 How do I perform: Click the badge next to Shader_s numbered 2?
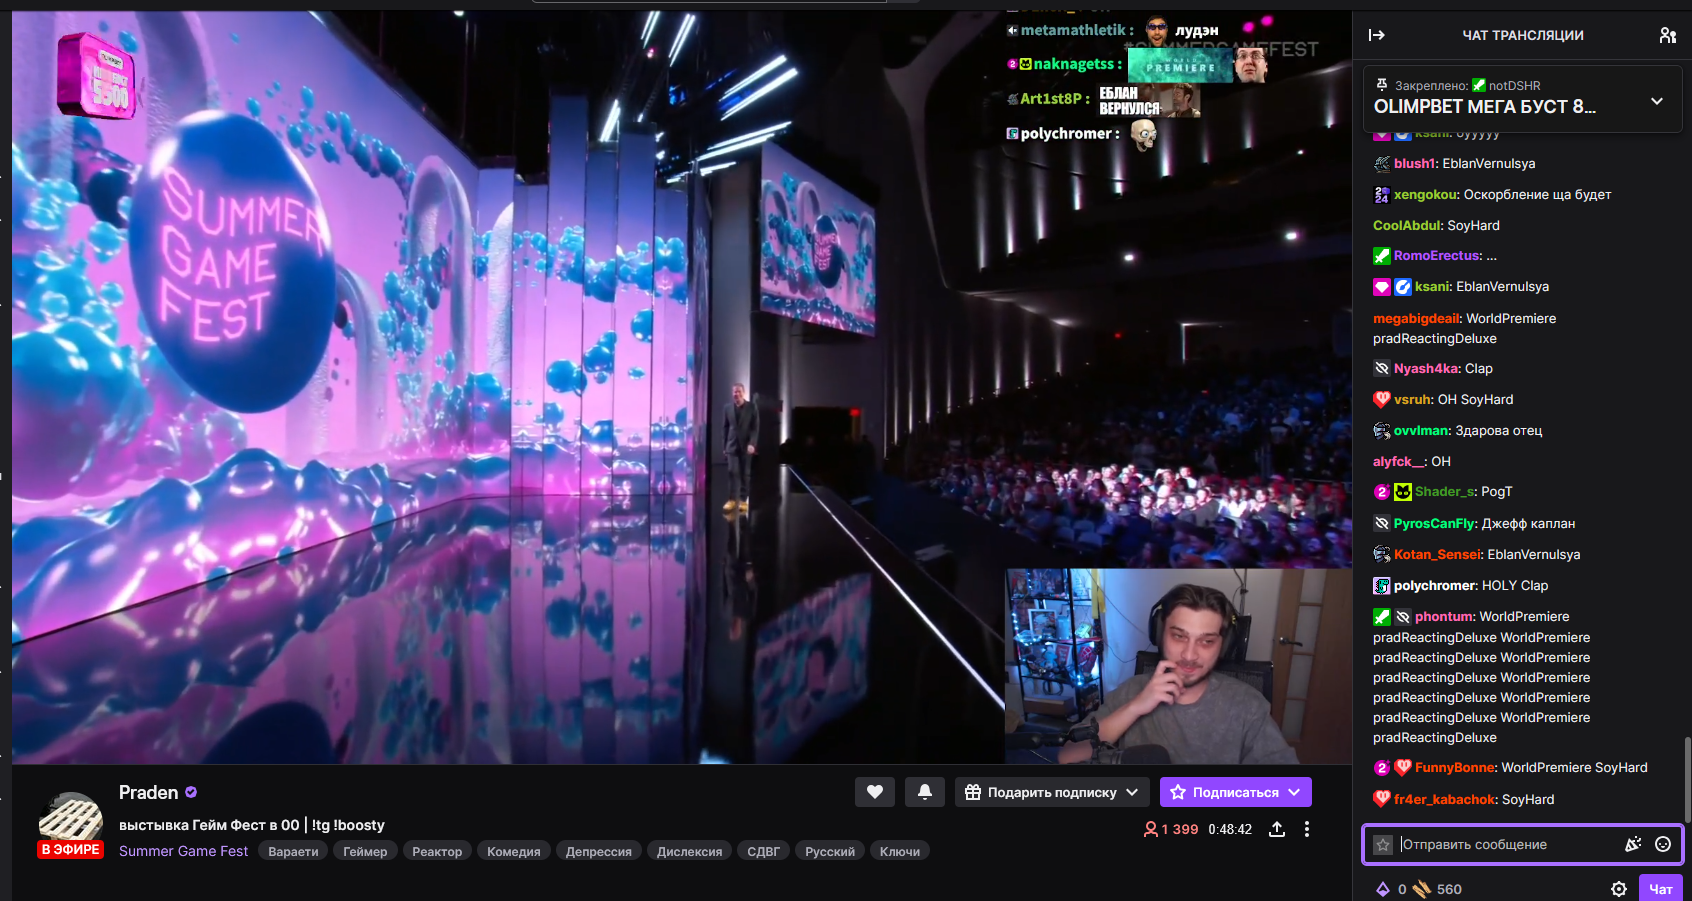point(1382,492)
